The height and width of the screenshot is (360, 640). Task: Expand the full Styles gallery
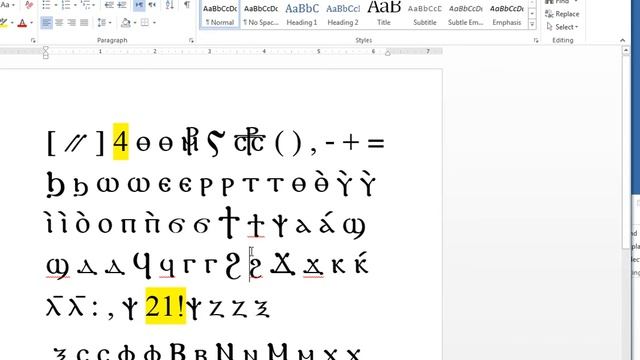tap(532, 24)
